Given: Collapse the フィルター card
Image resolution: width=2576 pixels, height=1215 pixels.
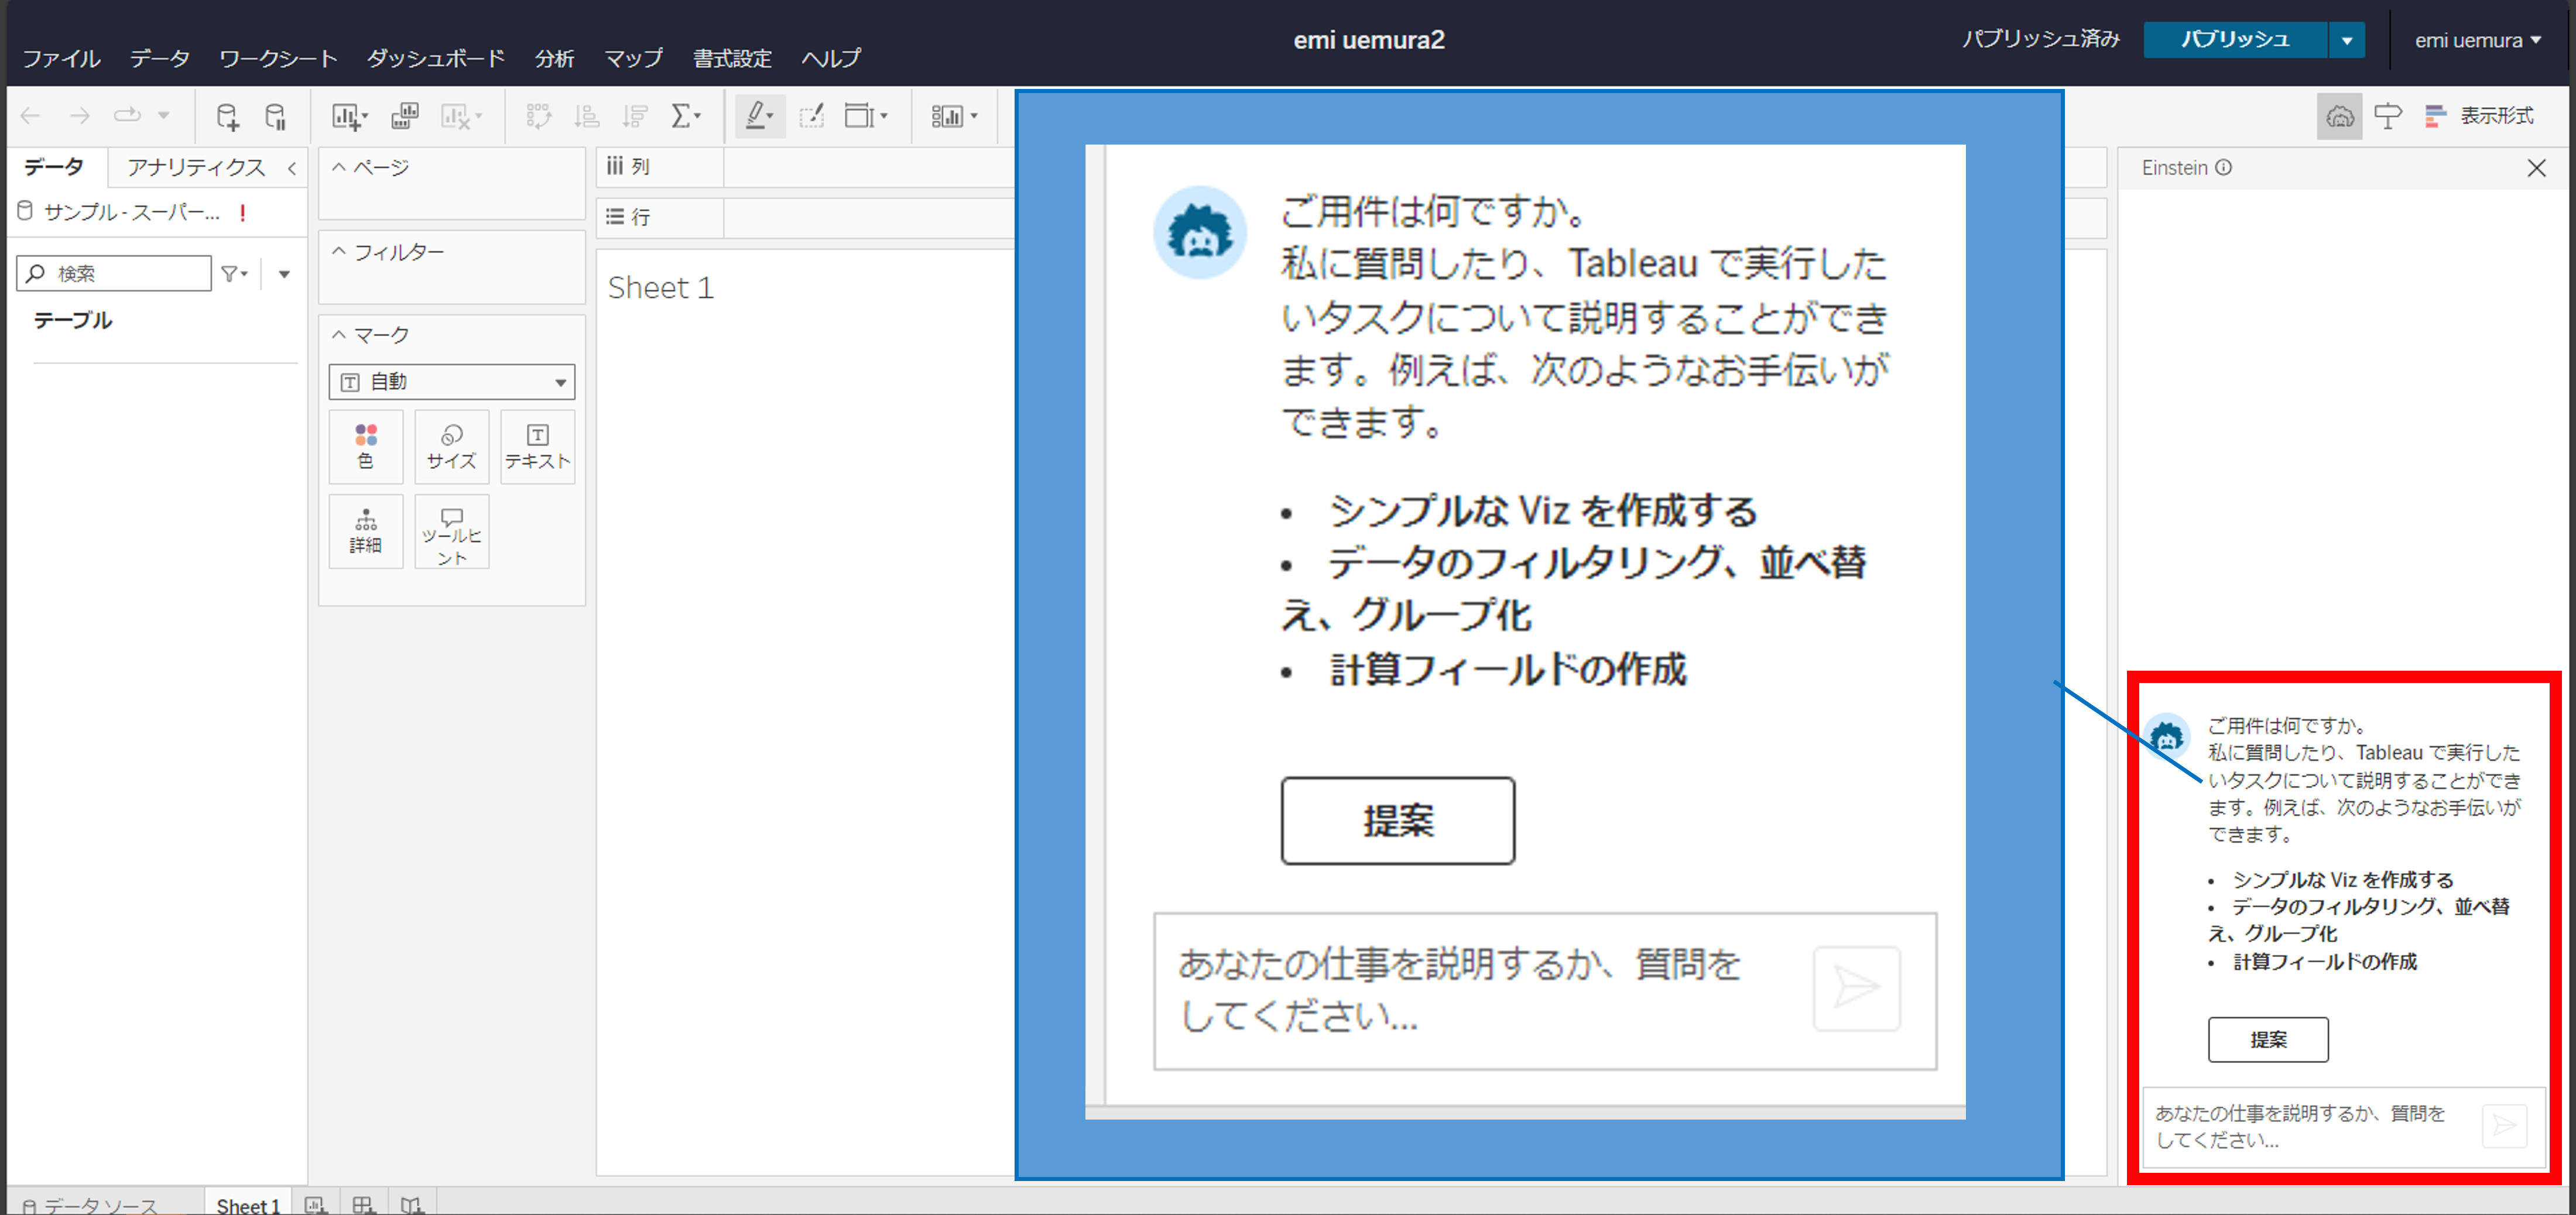Looking at the screenshot, I should coord(339,251).
